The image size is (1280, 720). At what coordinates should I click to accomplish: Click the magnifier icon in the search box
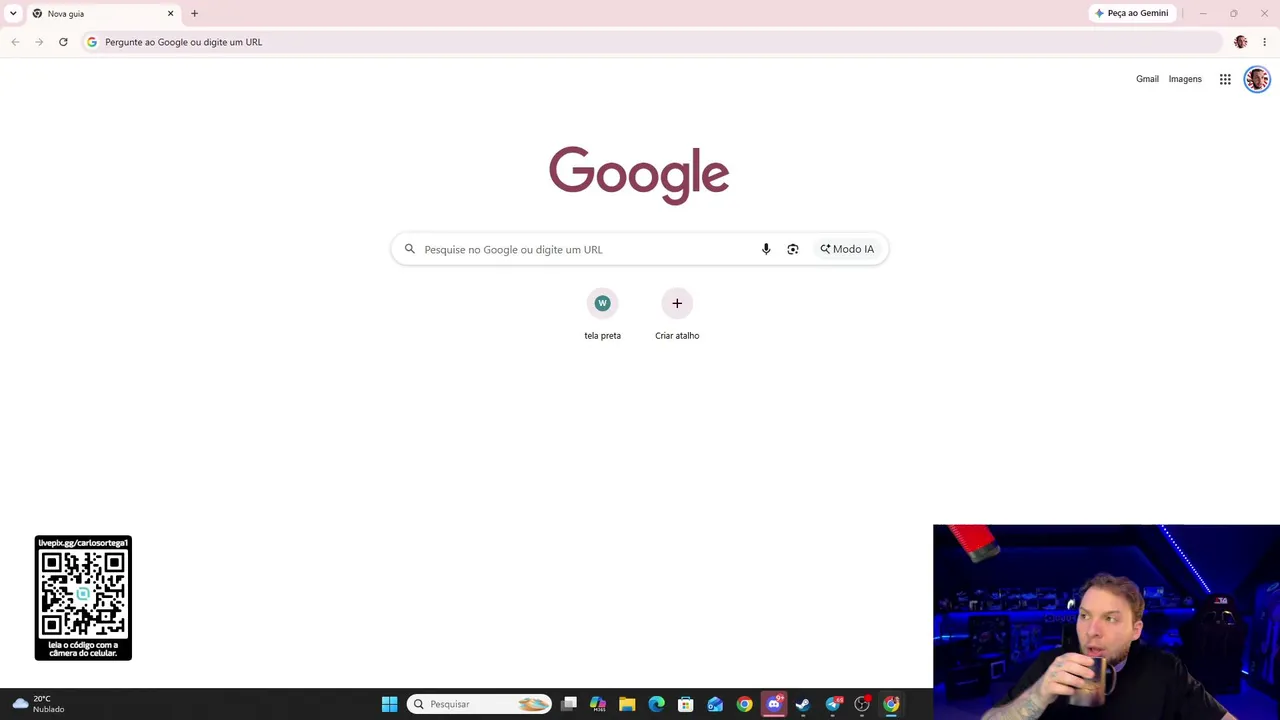pos(410,249)
